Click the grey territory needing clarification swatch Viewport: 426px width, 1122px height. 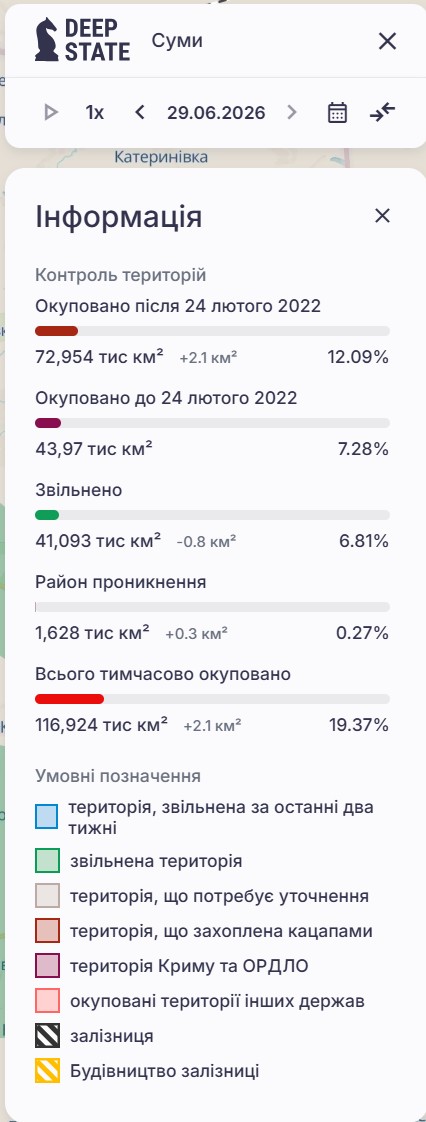click(47, 896)
